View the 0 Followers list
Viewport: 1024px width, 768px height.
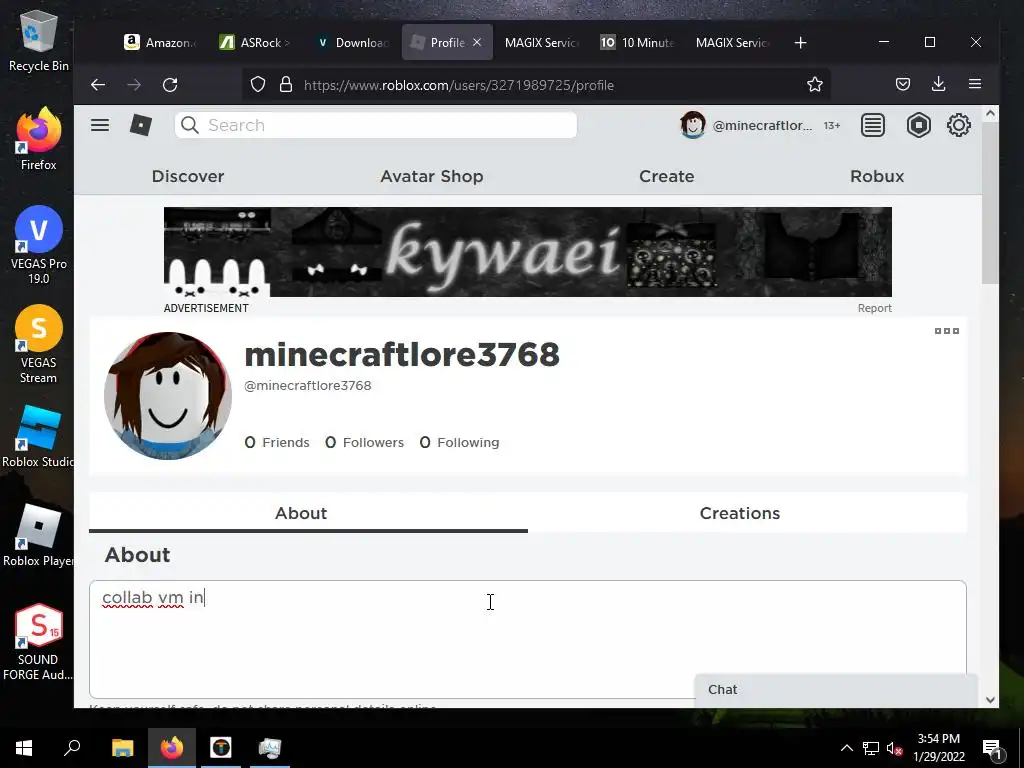click(364, 442)
